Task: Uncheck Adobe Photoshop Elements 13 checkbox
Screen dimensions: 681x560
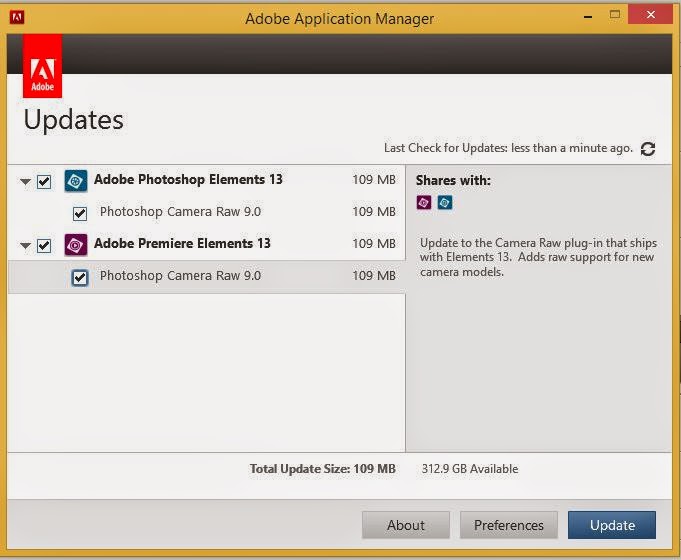Action: pos(44,182)
